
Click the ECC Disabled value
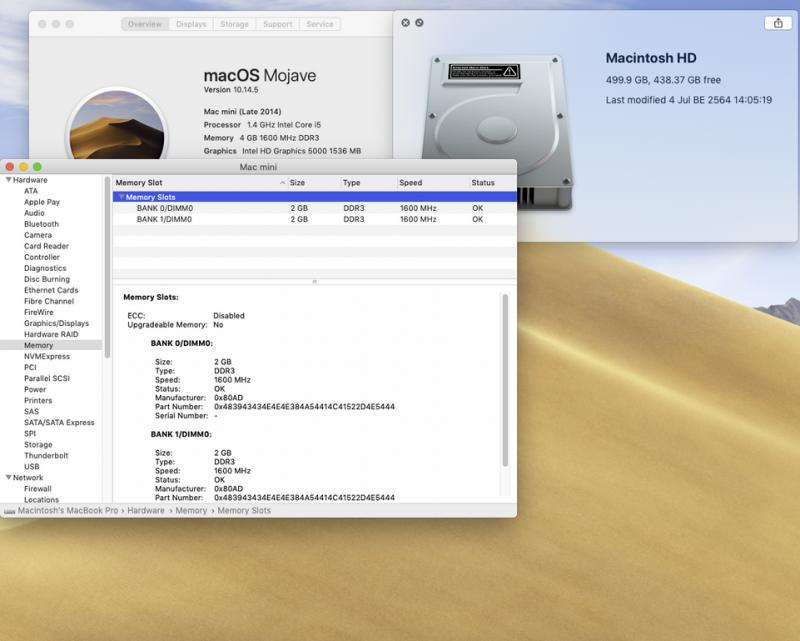tap(229, 315)
